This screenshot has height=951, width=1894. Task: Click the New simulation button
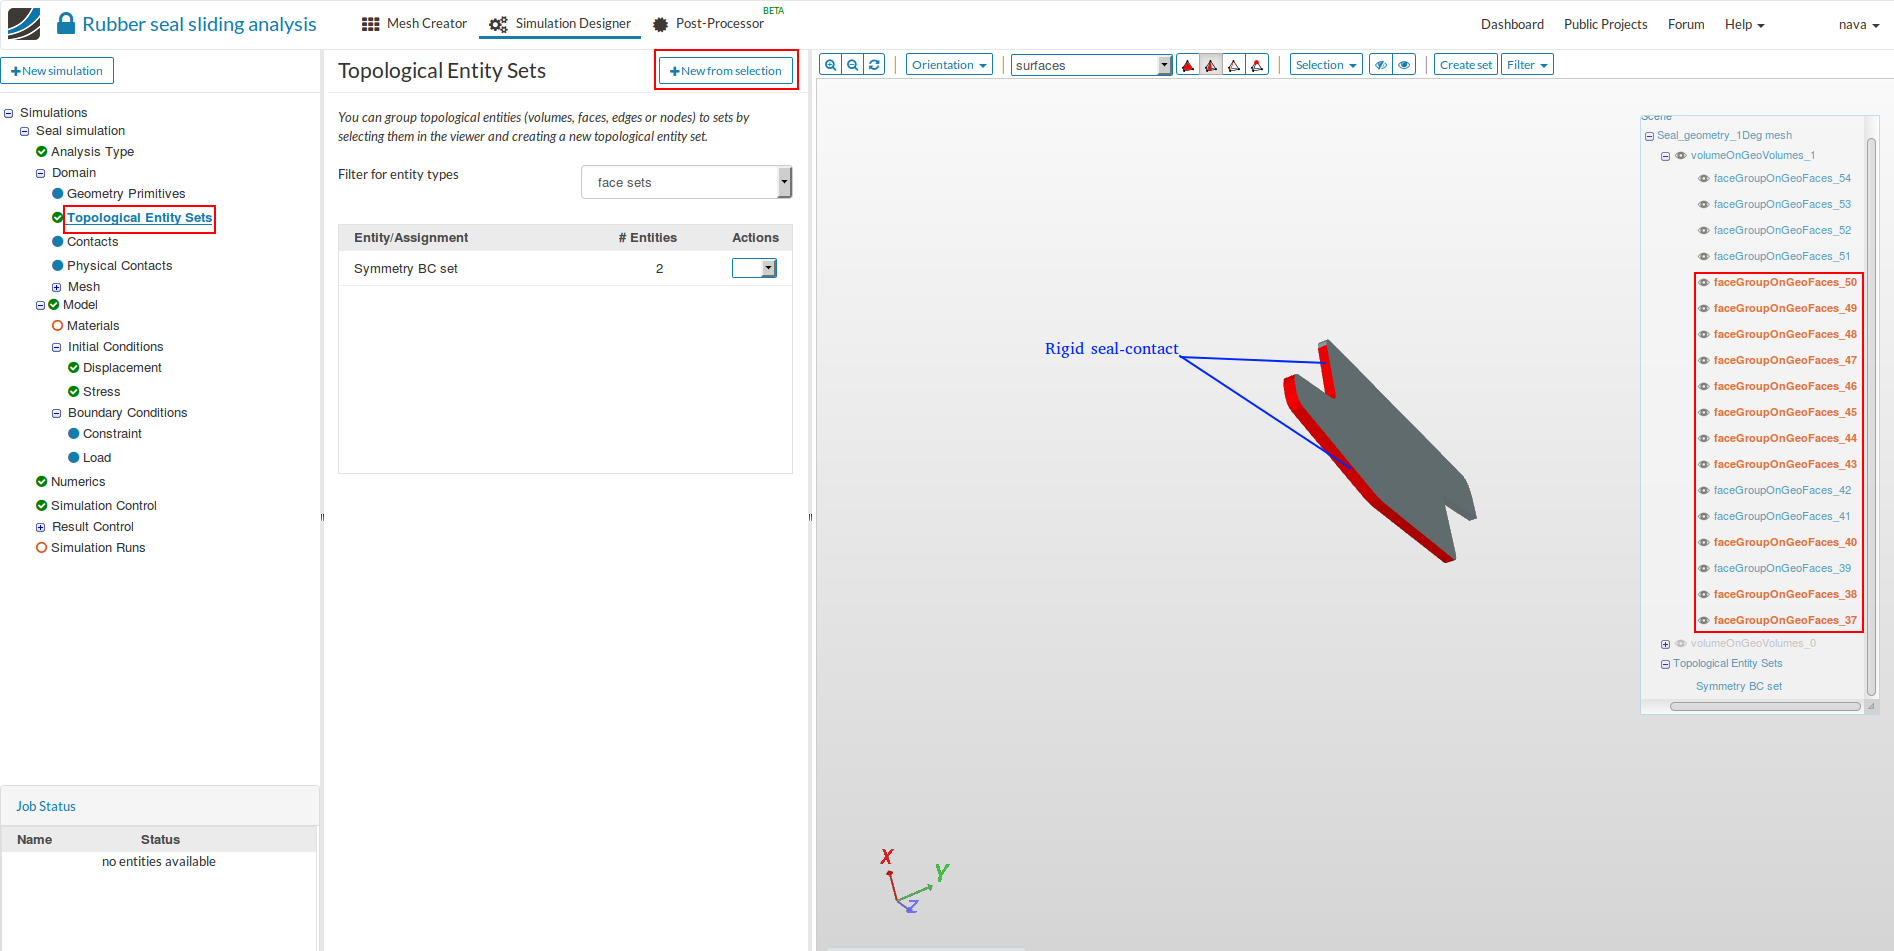point(57,71)
